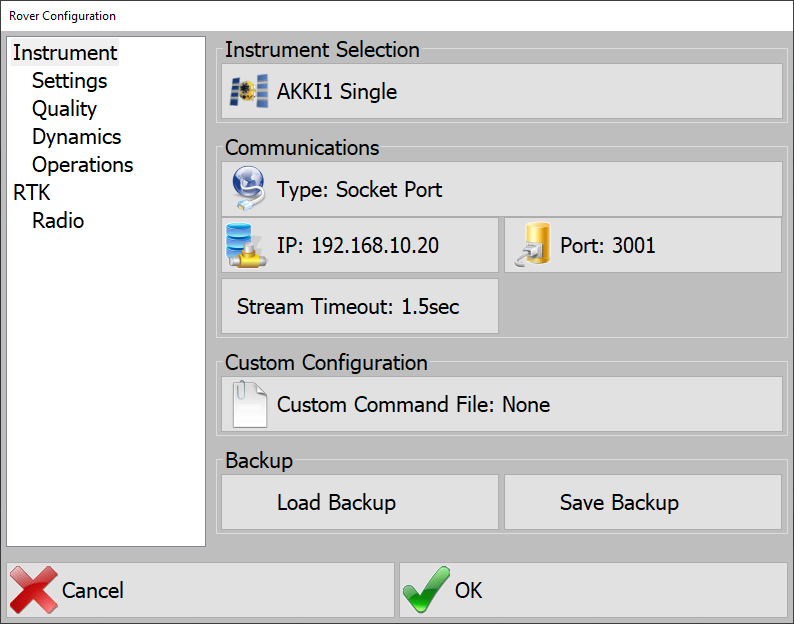Viewport: 794px width, 624px height.
Task: Open the Dynamics configuration page
Action: coord(76,137)
